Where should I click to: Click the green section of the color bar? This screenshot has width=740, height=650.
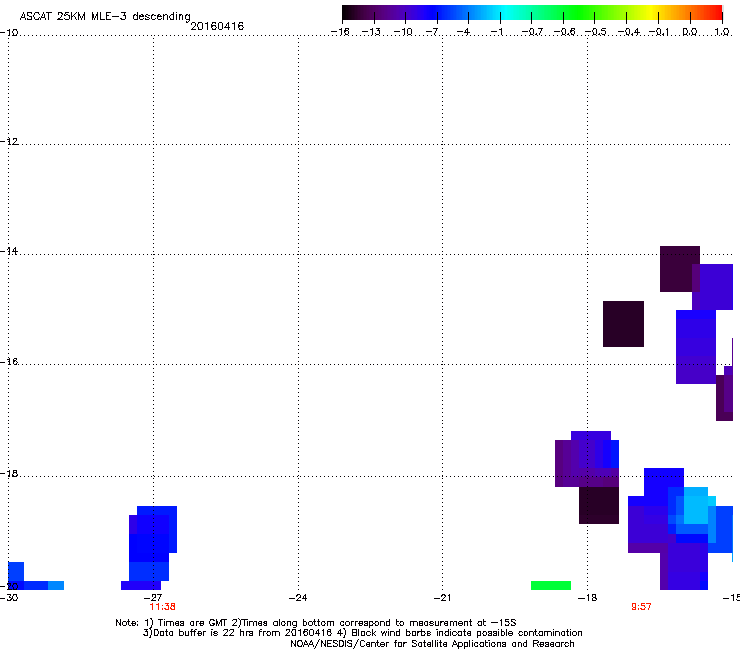[580, 13]
